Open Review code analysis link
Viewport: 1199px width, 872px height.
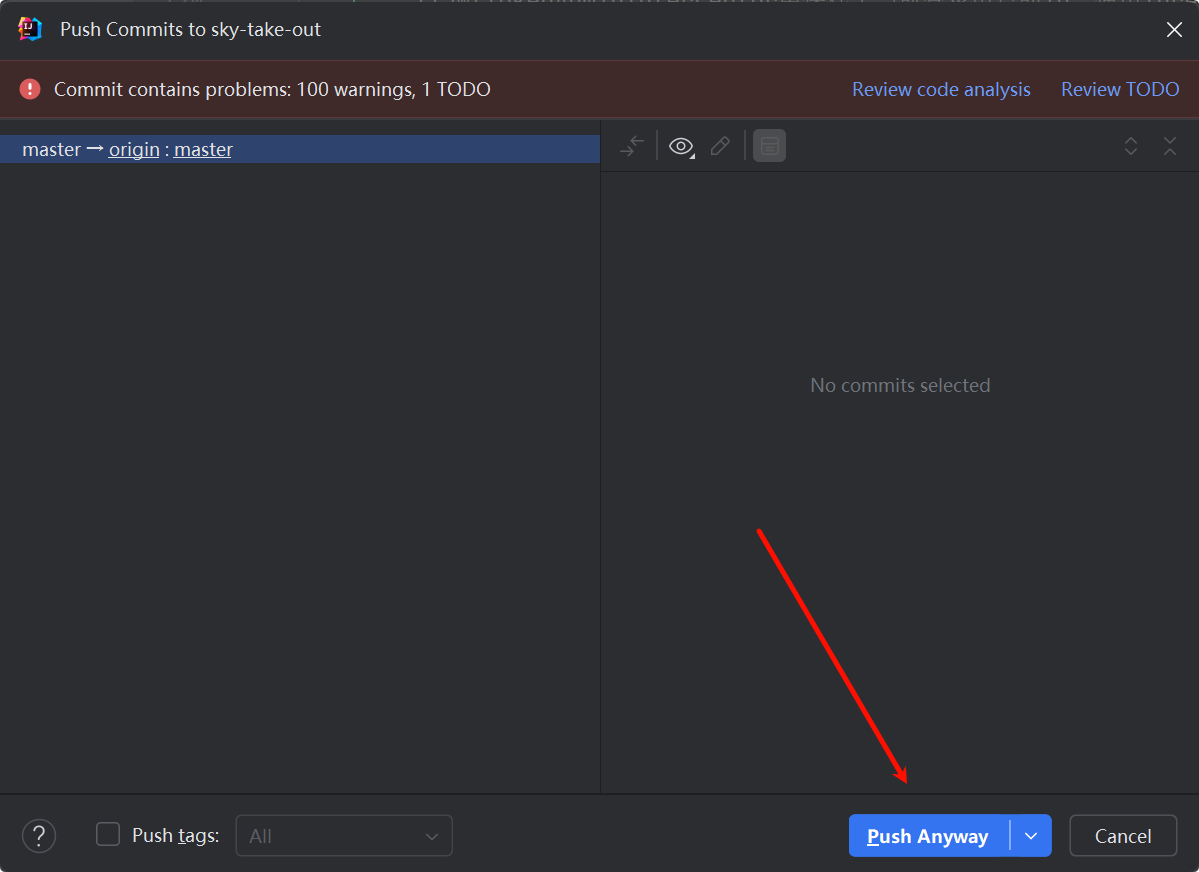pyautogui.click(x=941, y=89)
